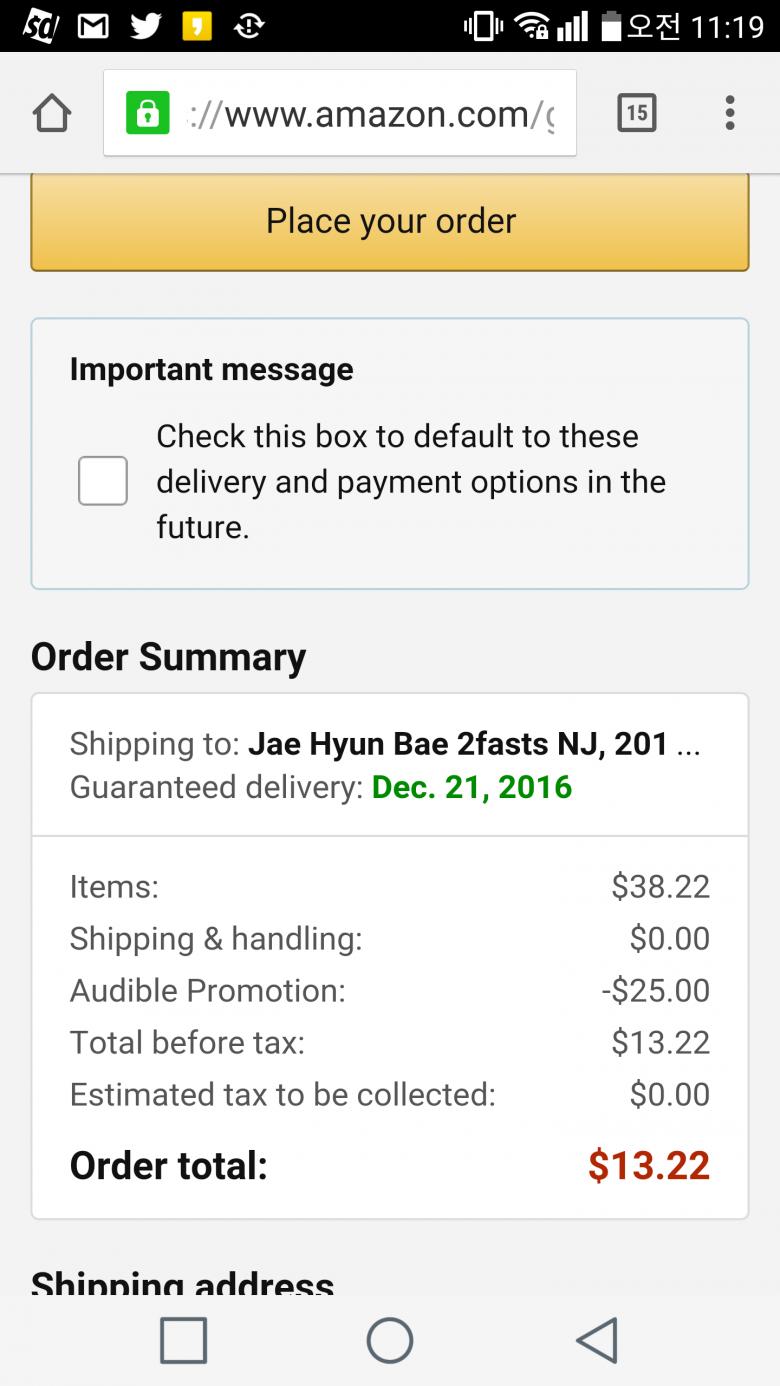Tap the Dec. 21, 2016 guaranteed delivery date
This screenshot has height=1386, width=780.
tap(472, 787)
